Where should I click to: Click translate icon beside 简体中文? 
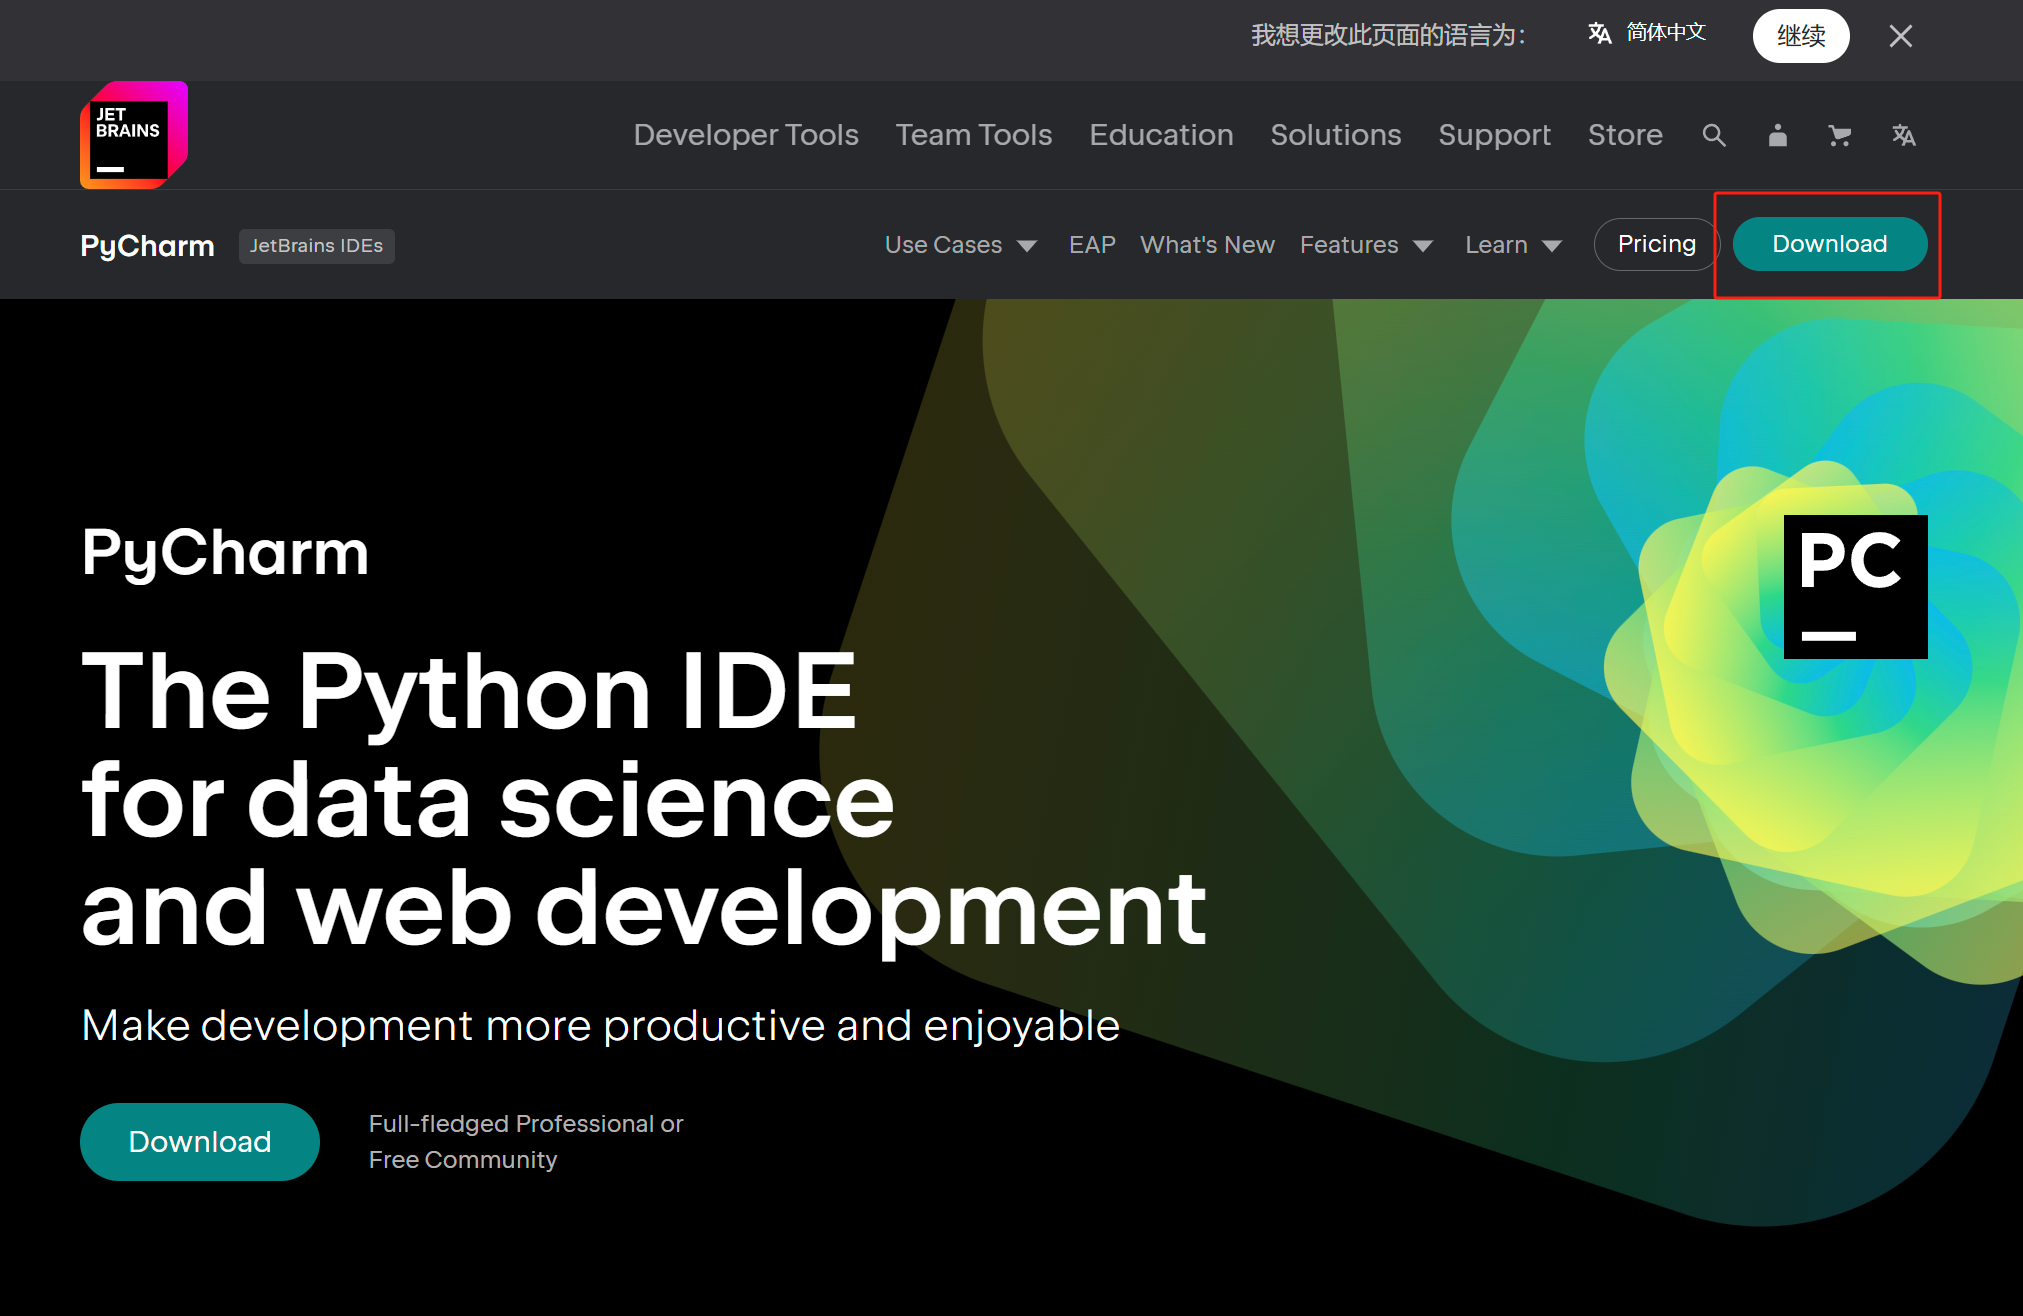tap(1599, 33)
